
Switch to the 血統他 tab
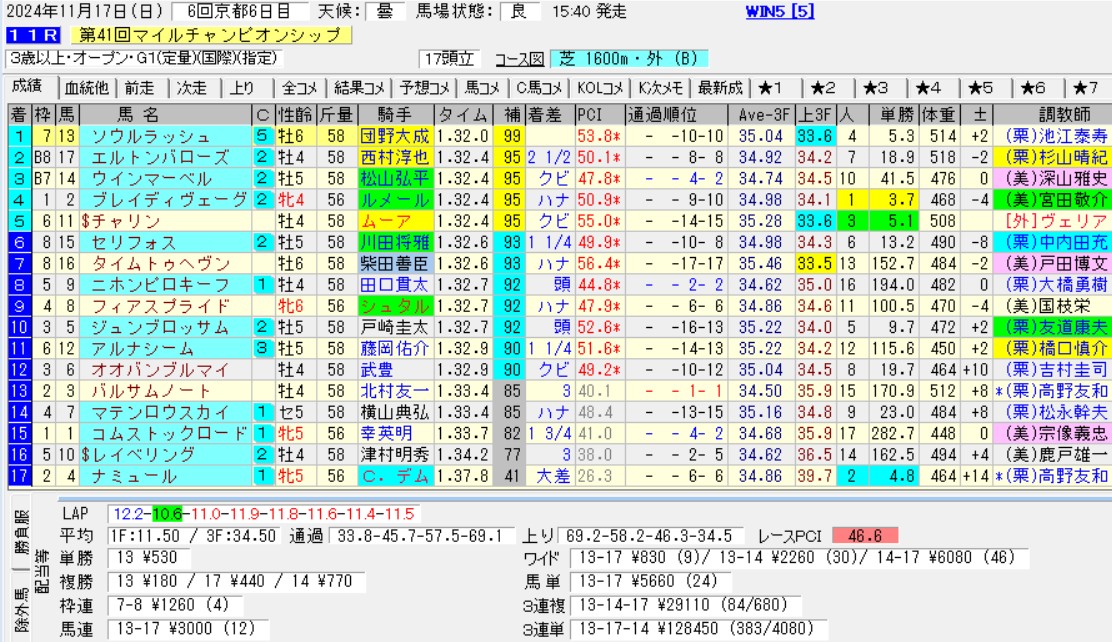coord(86,87)
